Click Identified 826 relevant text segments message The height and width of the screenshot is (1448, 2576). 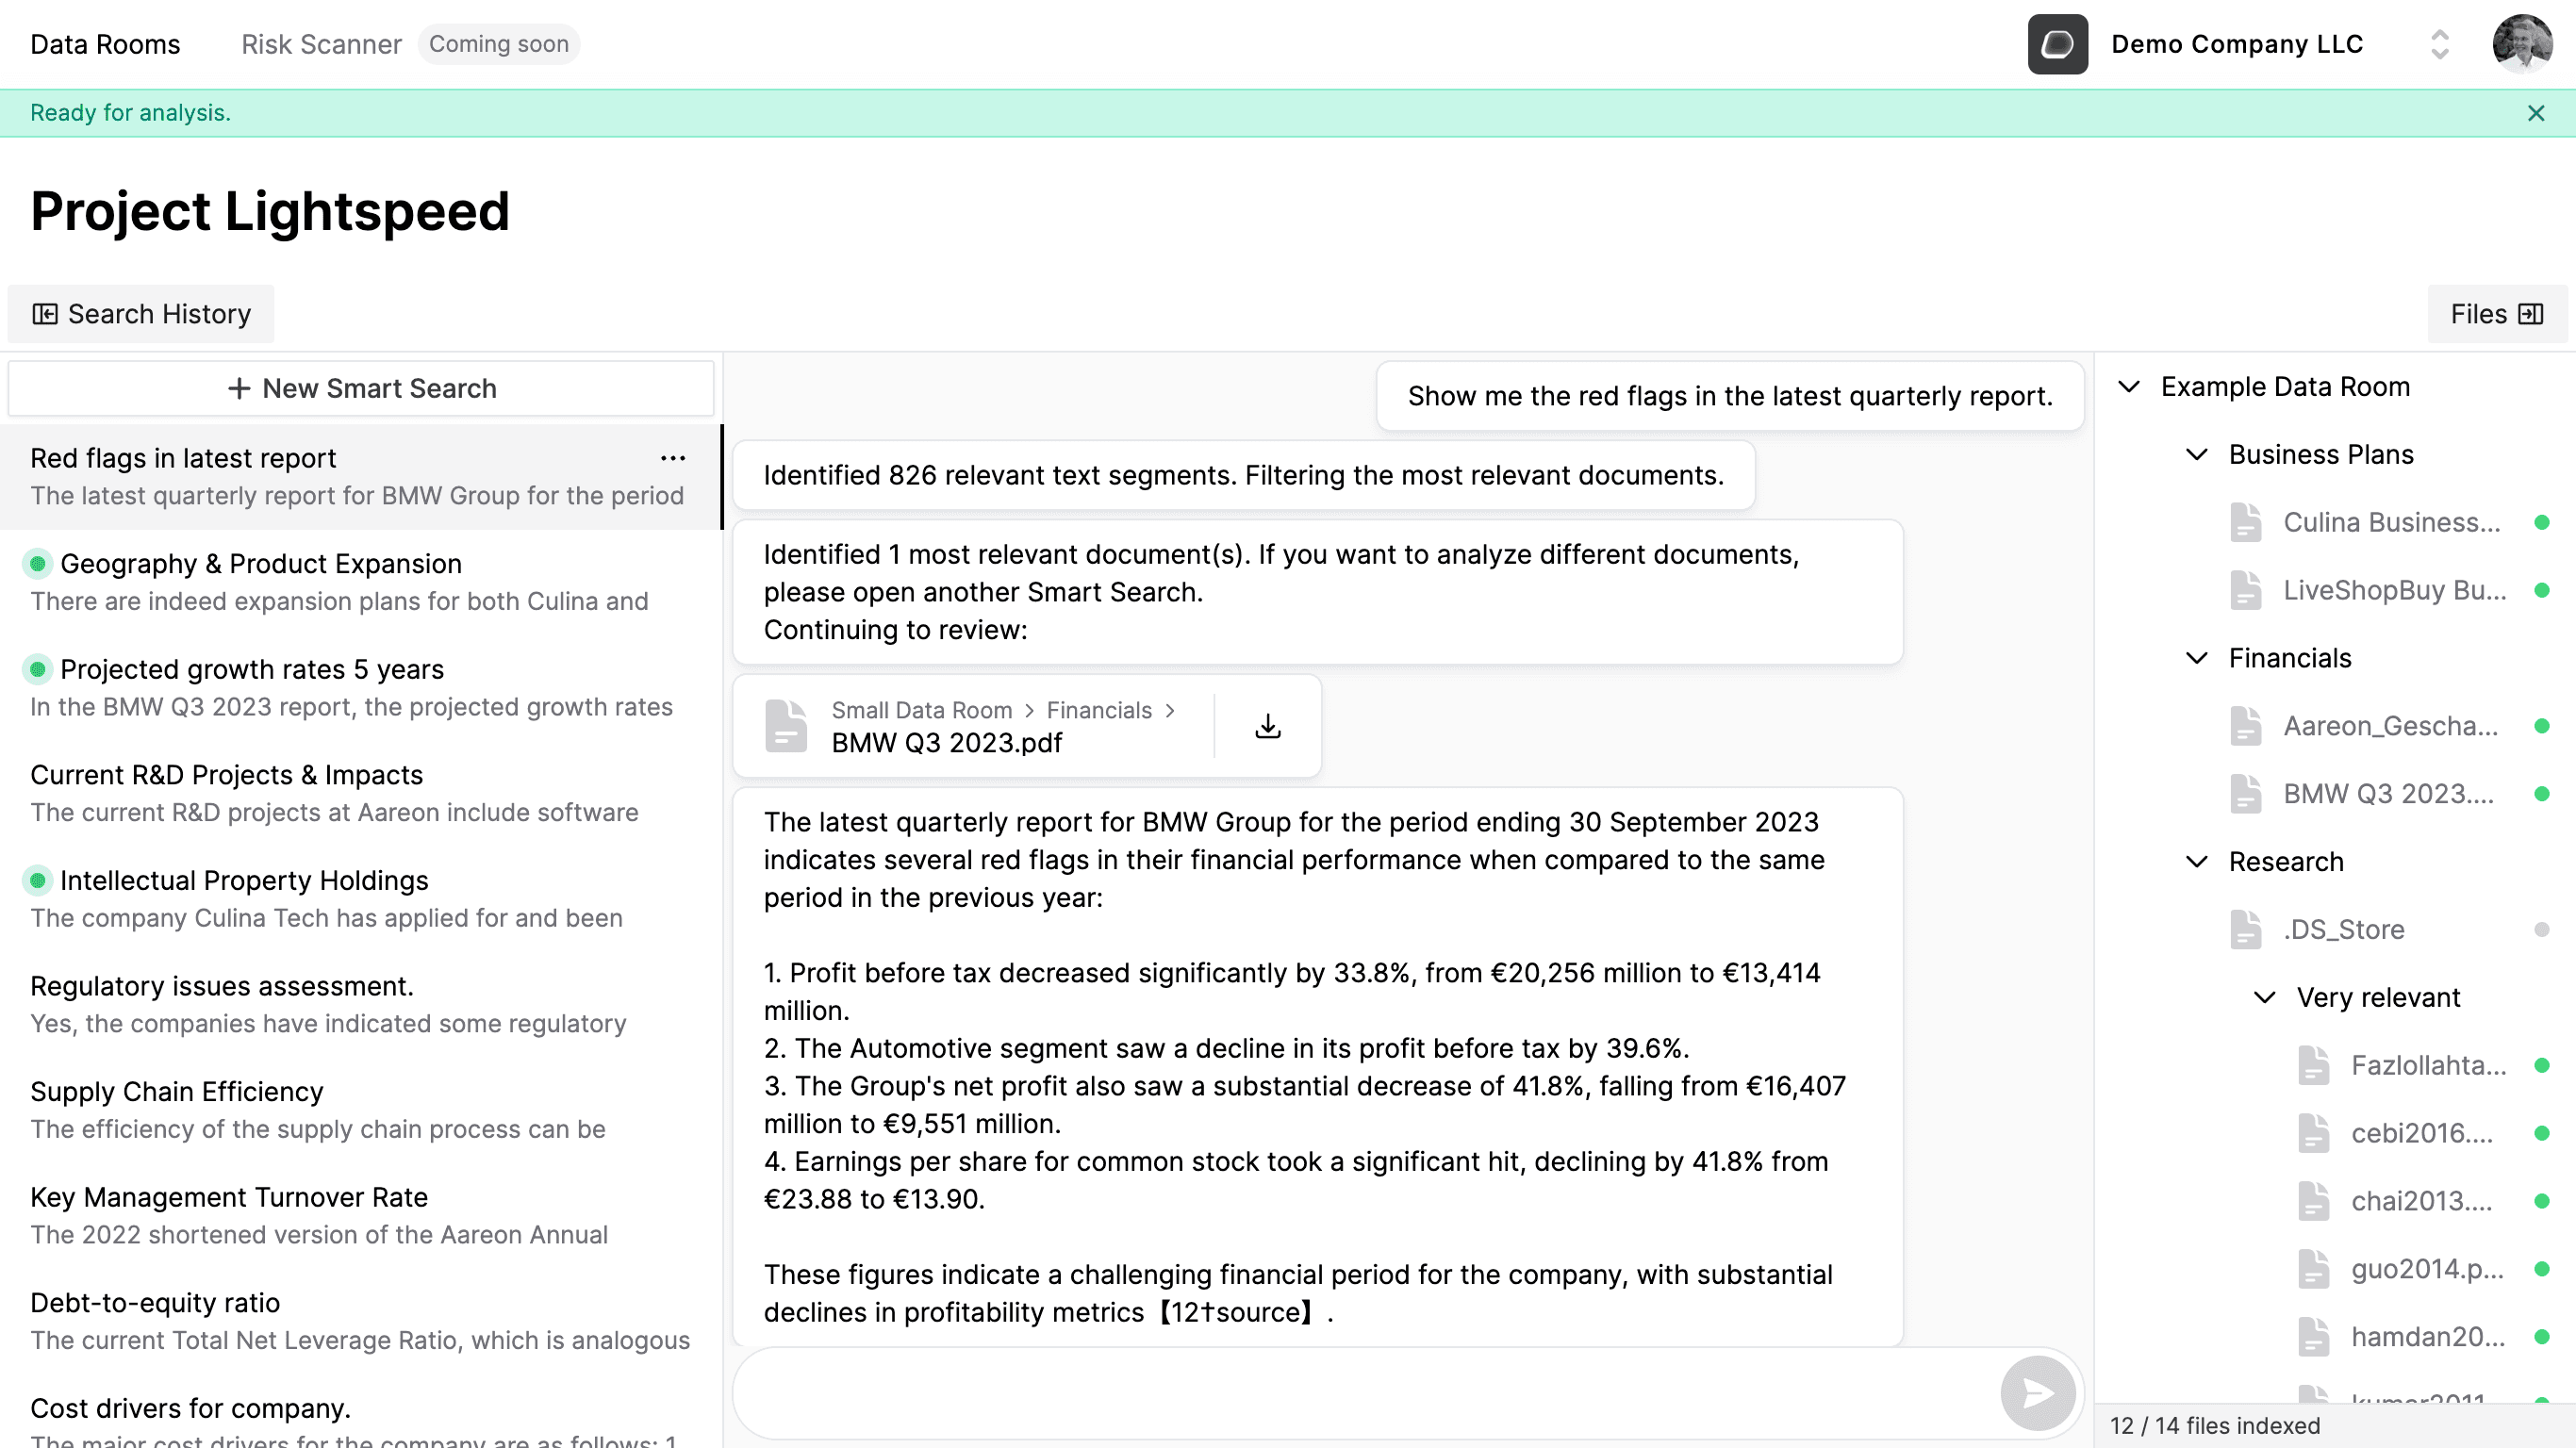coord(1243,475)
